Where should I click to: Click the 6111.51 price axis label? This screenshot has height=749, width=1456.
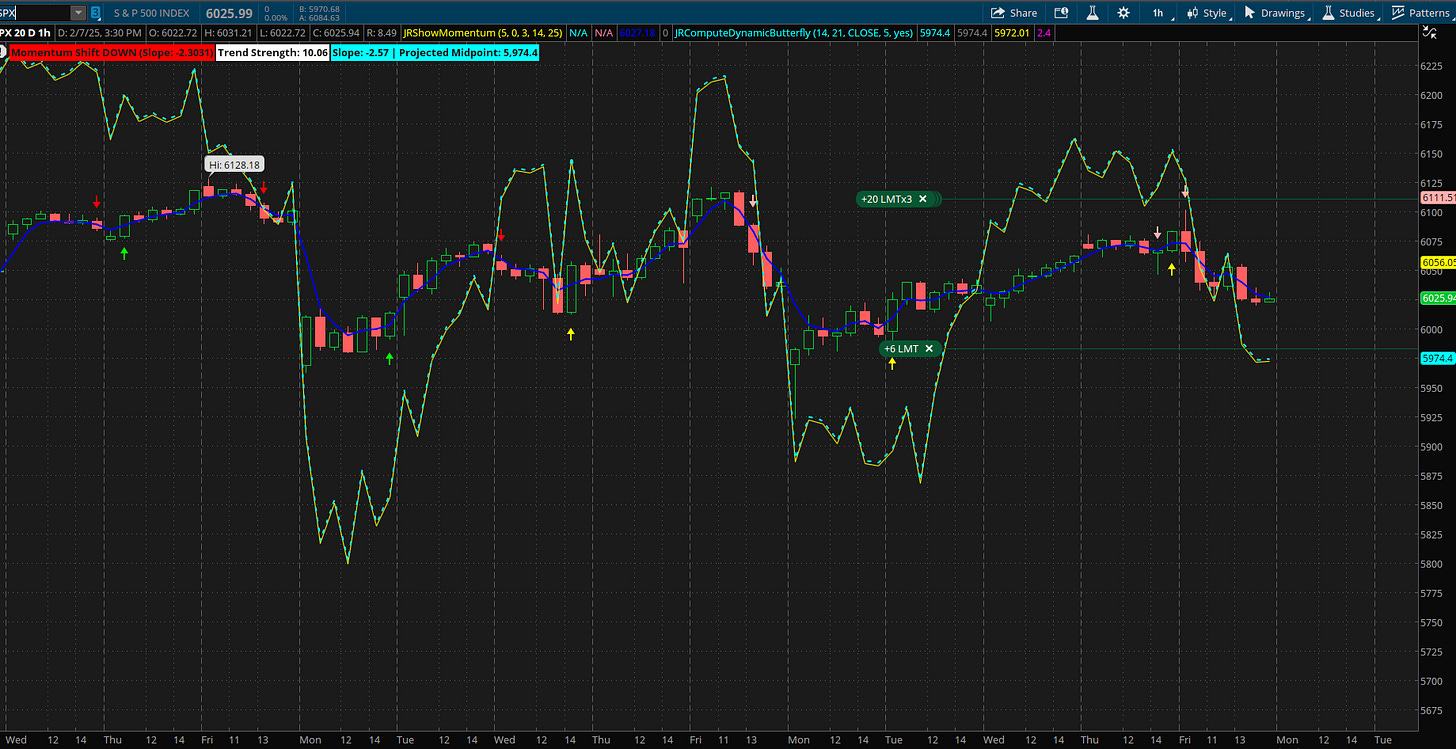coord(1437,198)
